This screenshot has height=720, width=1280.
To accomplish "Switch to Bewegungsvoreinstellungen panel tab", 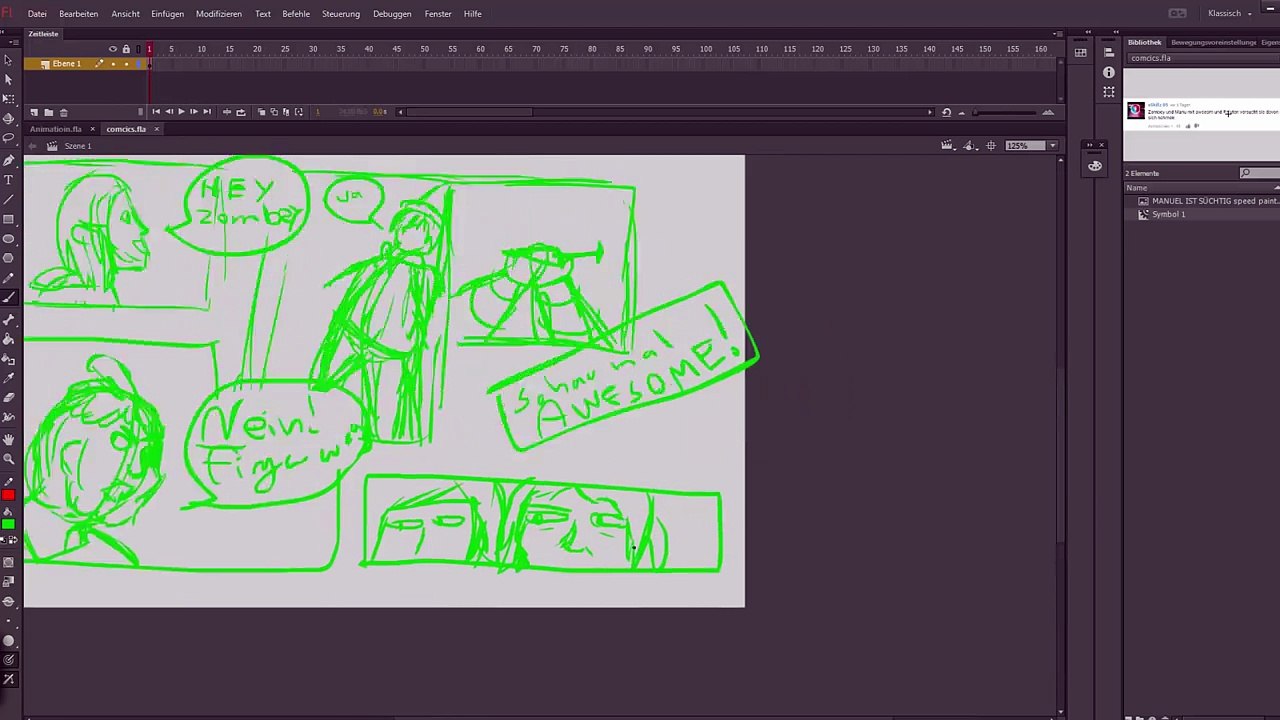I will 1214,43.
